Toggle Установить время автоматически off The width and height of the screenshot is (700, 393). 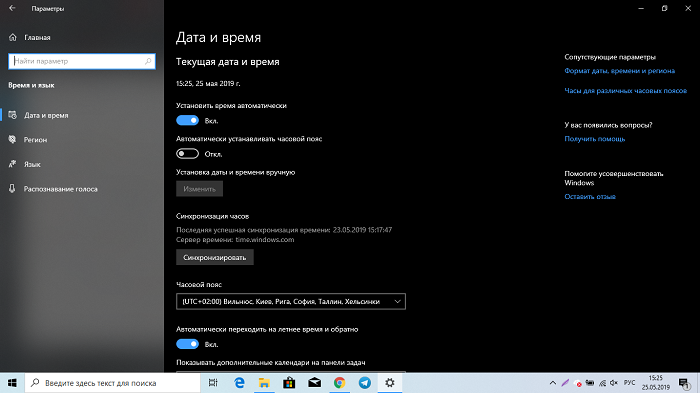pyautogui.click(x=188, y=121)
